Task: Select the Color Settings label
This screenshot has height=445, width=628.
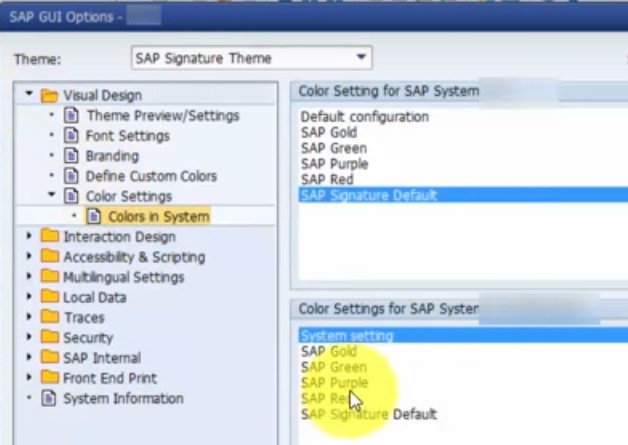Action: click(129, 196)
